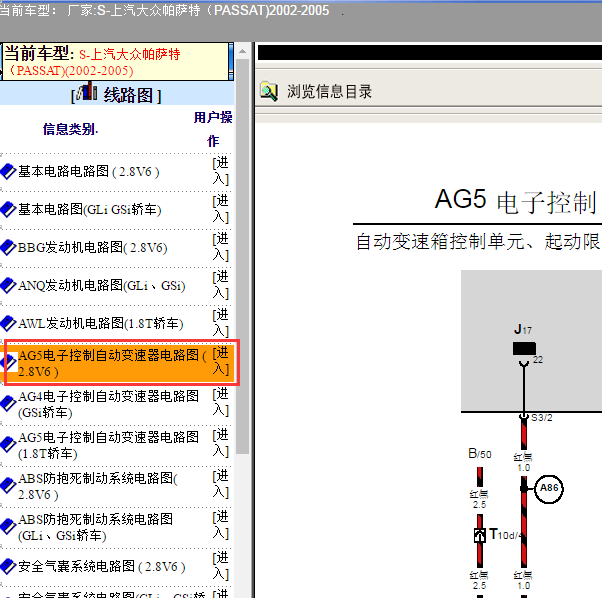The height and width of the screenshot is (598, 602).
Task: Open [进入] for ANQ发动机电路图(GLi、GSi)
Action: (221, 285)
